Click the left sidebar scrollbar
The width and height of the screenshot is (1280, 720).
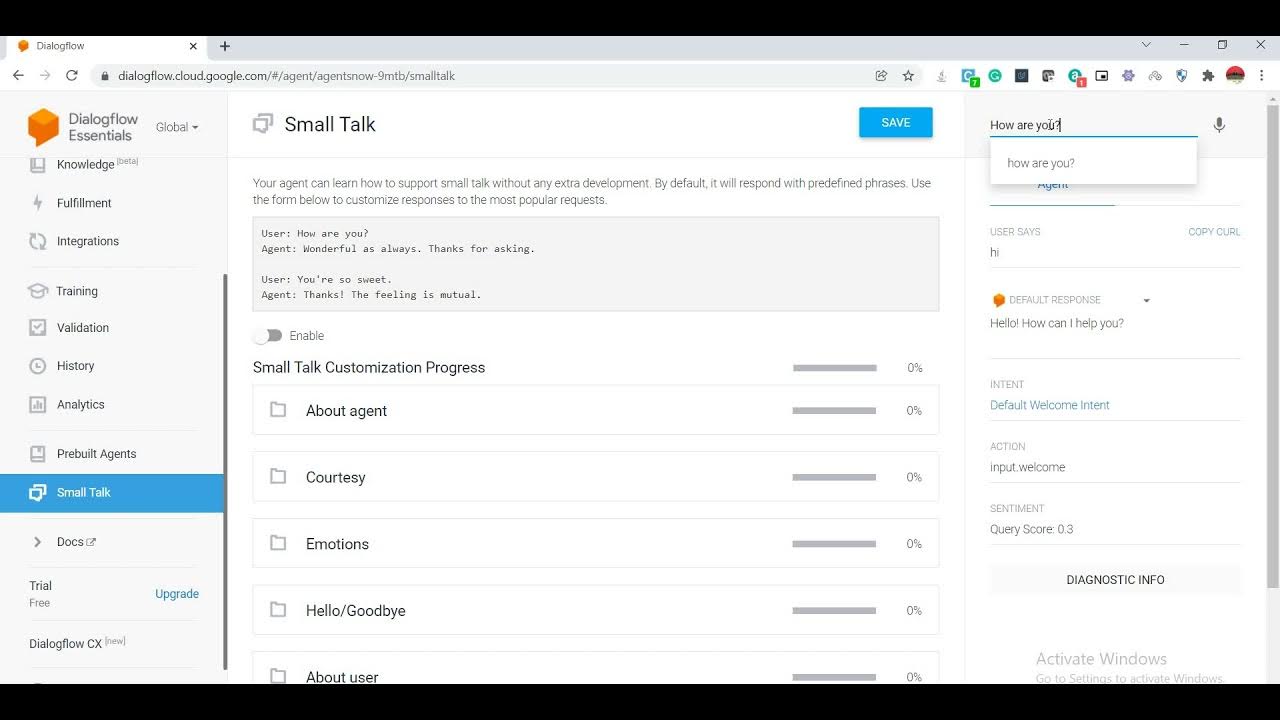[x=225, y=470]
